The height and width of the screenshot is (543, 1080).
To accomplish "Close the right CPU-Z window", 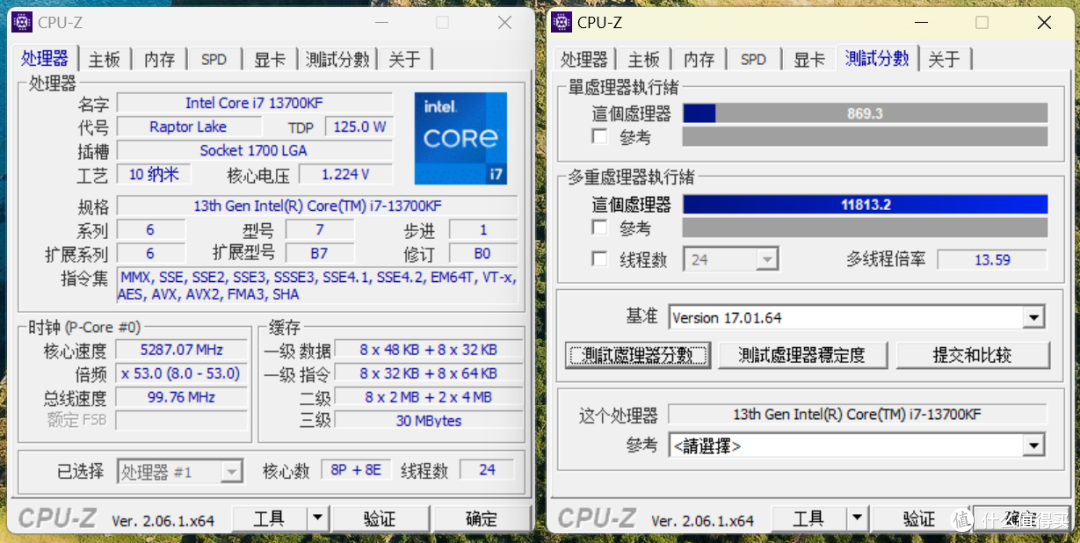I will (1044, 22).
